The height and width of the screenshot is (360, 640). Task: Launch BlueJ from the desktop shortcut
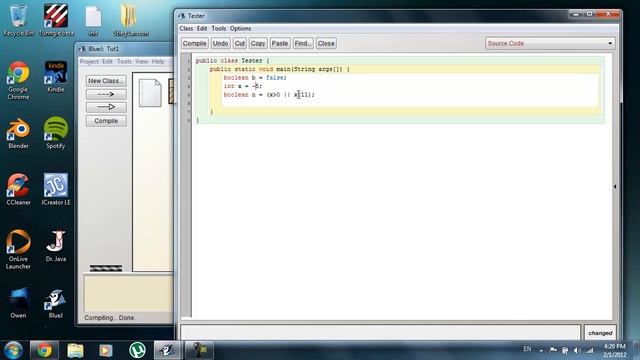tap(56, 304)
